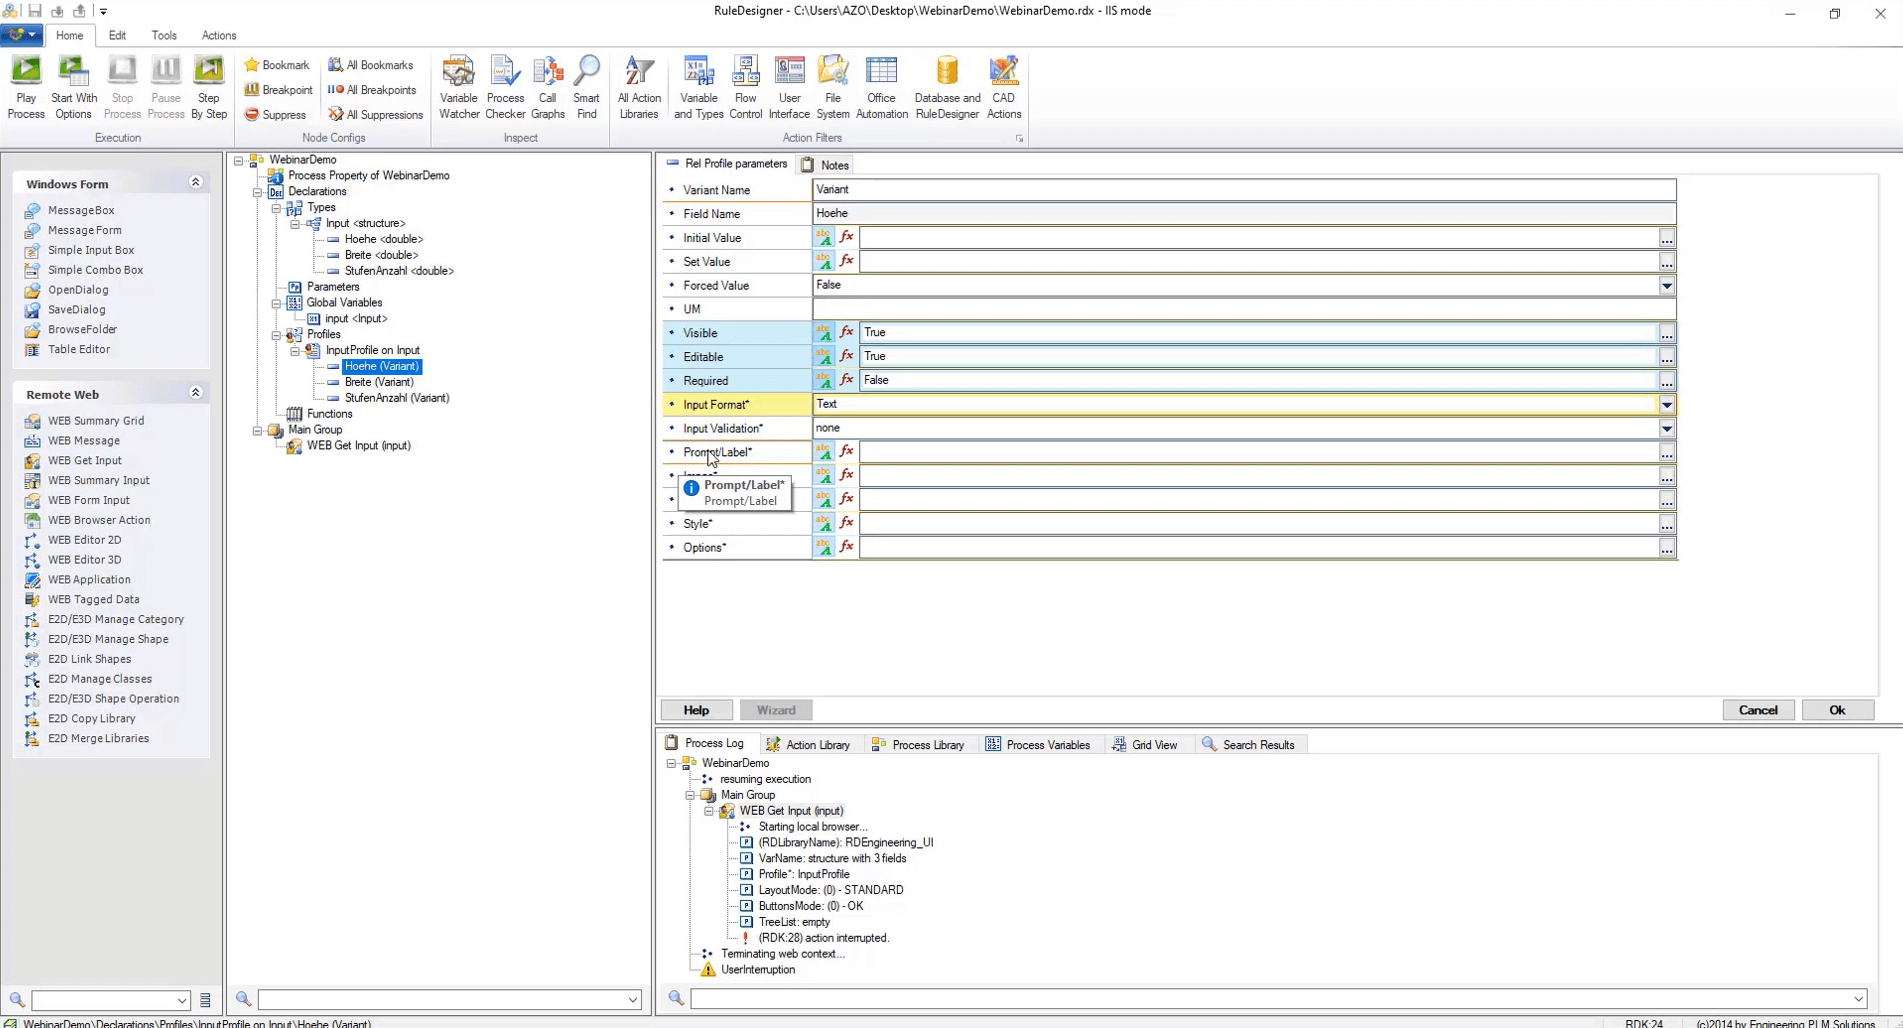Image resolution: width=1903 pixels, height=1028 pixels.
Task: Open the Forced Value dropdown
Action: coord(1665,286)
